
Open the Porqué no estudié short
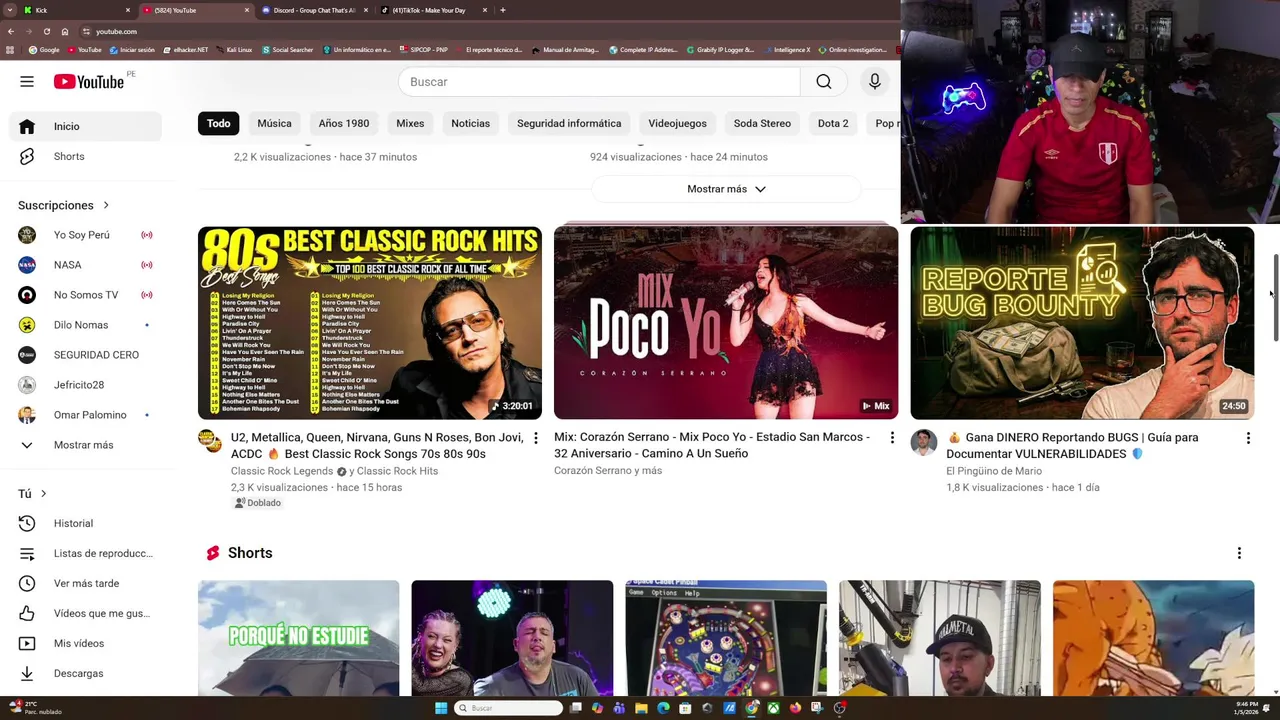(x=298, y=638)
